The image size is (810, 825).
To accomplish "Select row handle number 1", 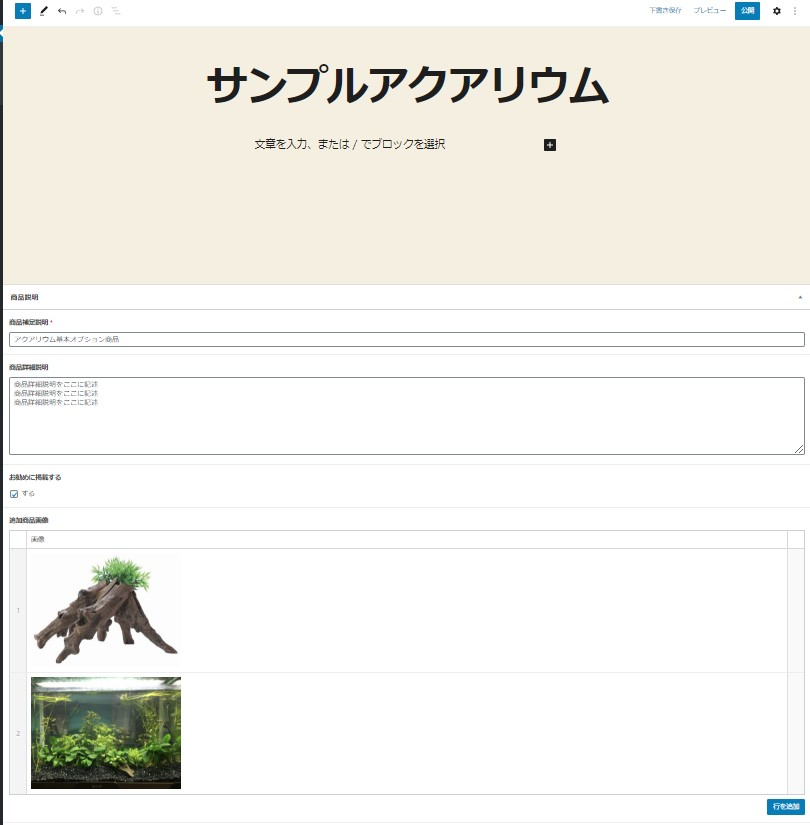I will [18, 610].
